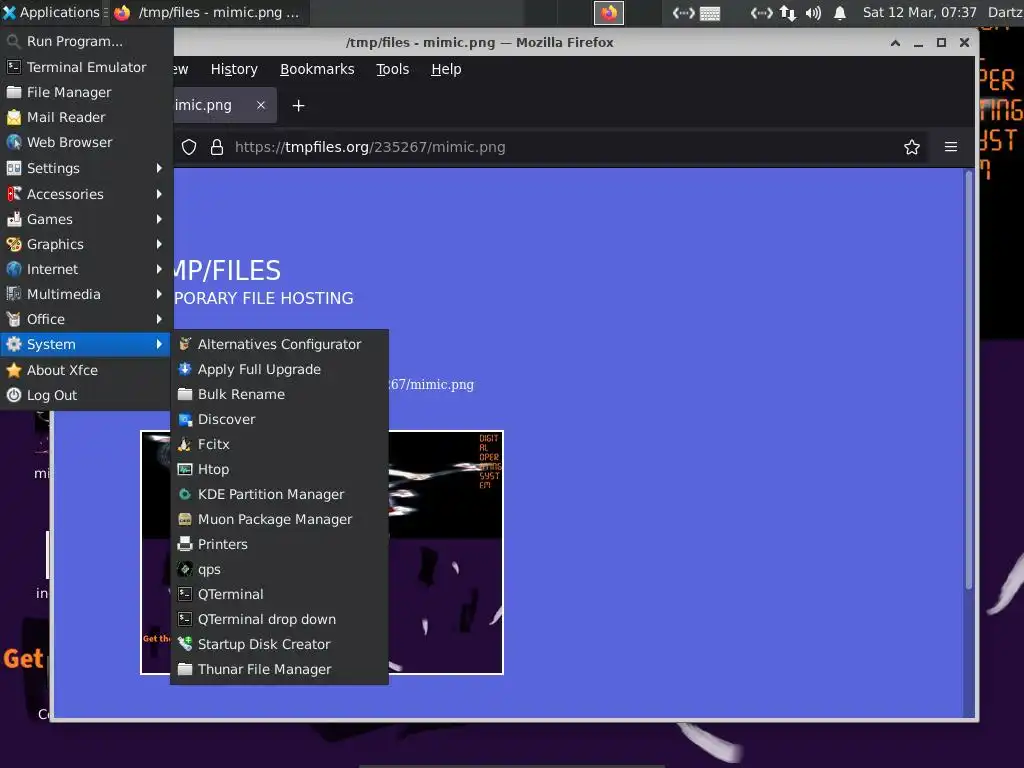Screen dimensions: 1024x768
Task: Open a new Firefox tab
Action: (298, 105)
